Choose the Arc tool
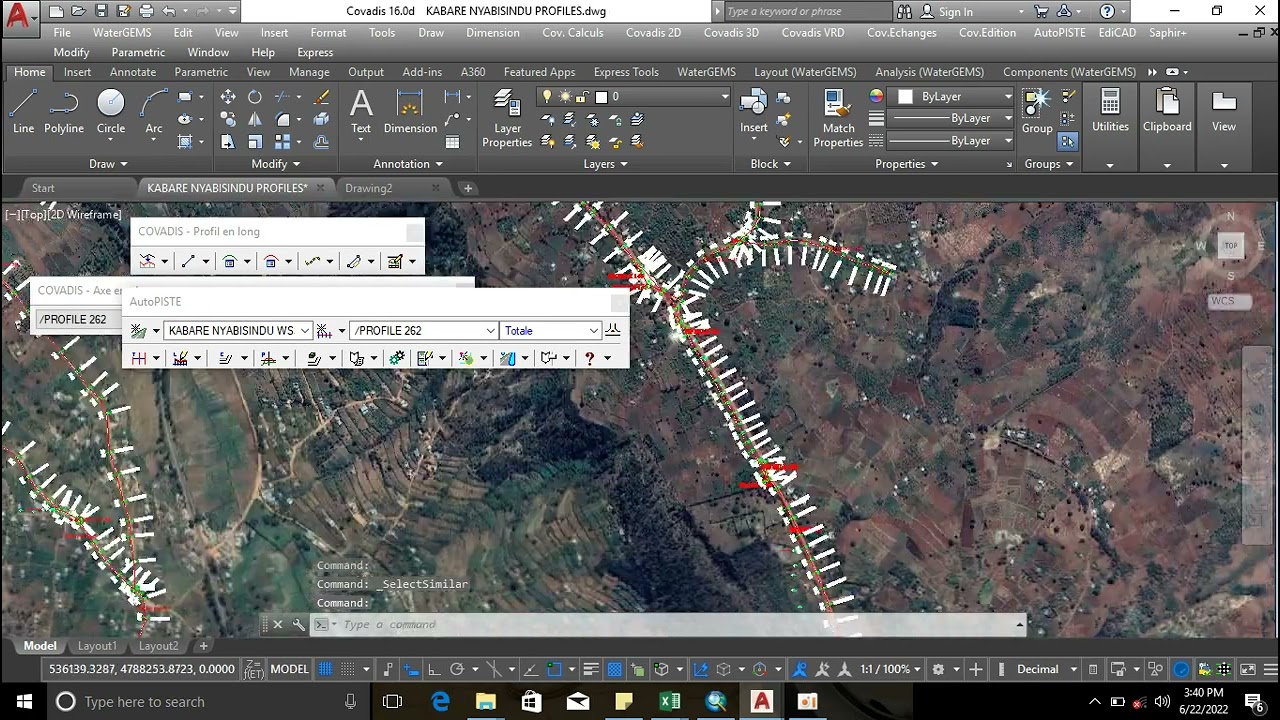Image resolution: width=1280 pixels, height=720 pixels. (154, 112)
